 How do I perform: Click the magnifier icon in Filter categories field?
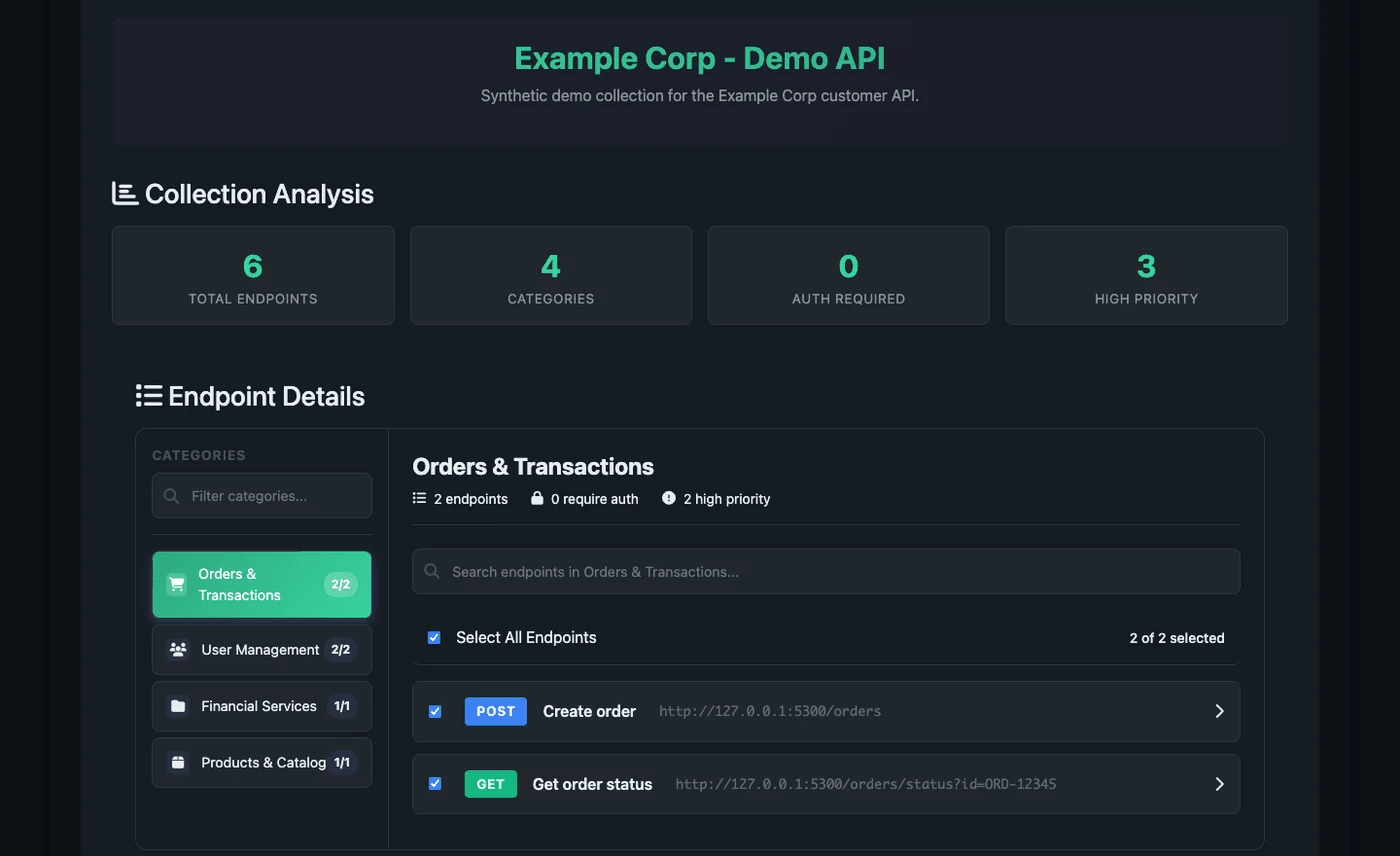(x=171, y=496)
